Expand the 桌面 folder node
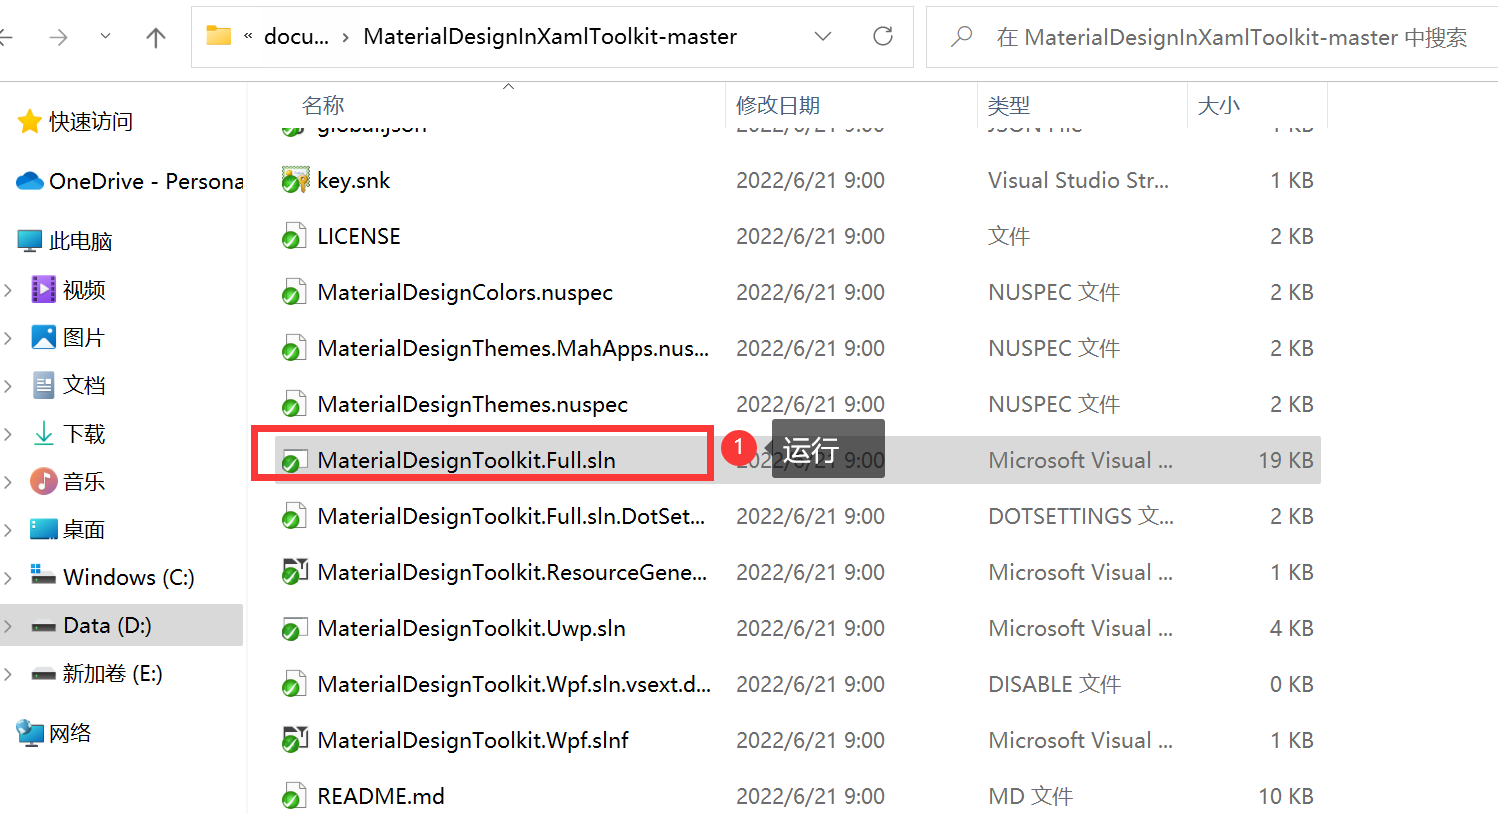This screenshot has width=1498, height=814. point(8,530)
